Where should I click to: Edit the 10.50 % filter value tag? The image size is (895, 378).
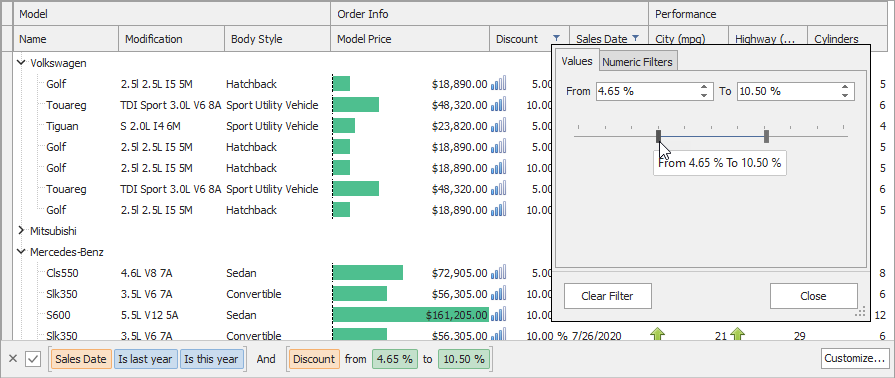pos(464,359)
